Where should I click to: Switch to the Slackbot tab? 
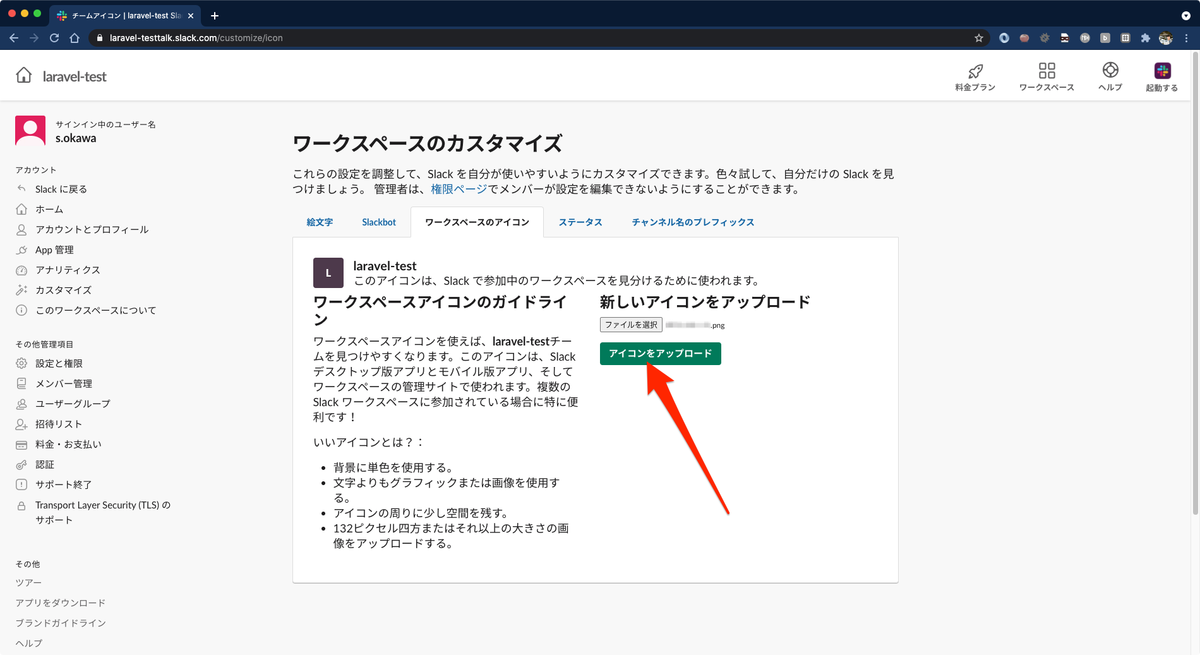click(x=378, y=222)
